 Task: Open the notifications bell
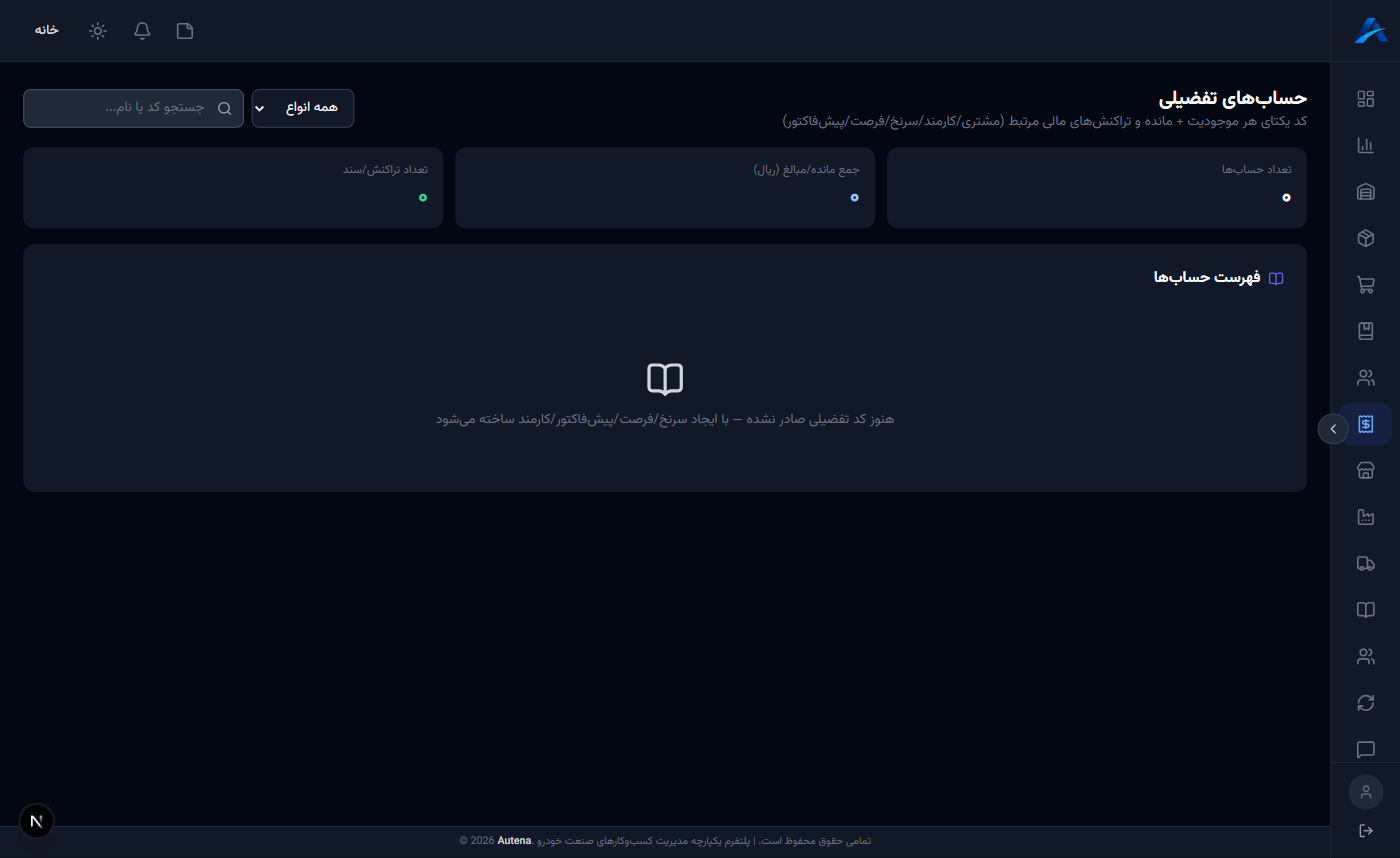[x=142, y=30]
